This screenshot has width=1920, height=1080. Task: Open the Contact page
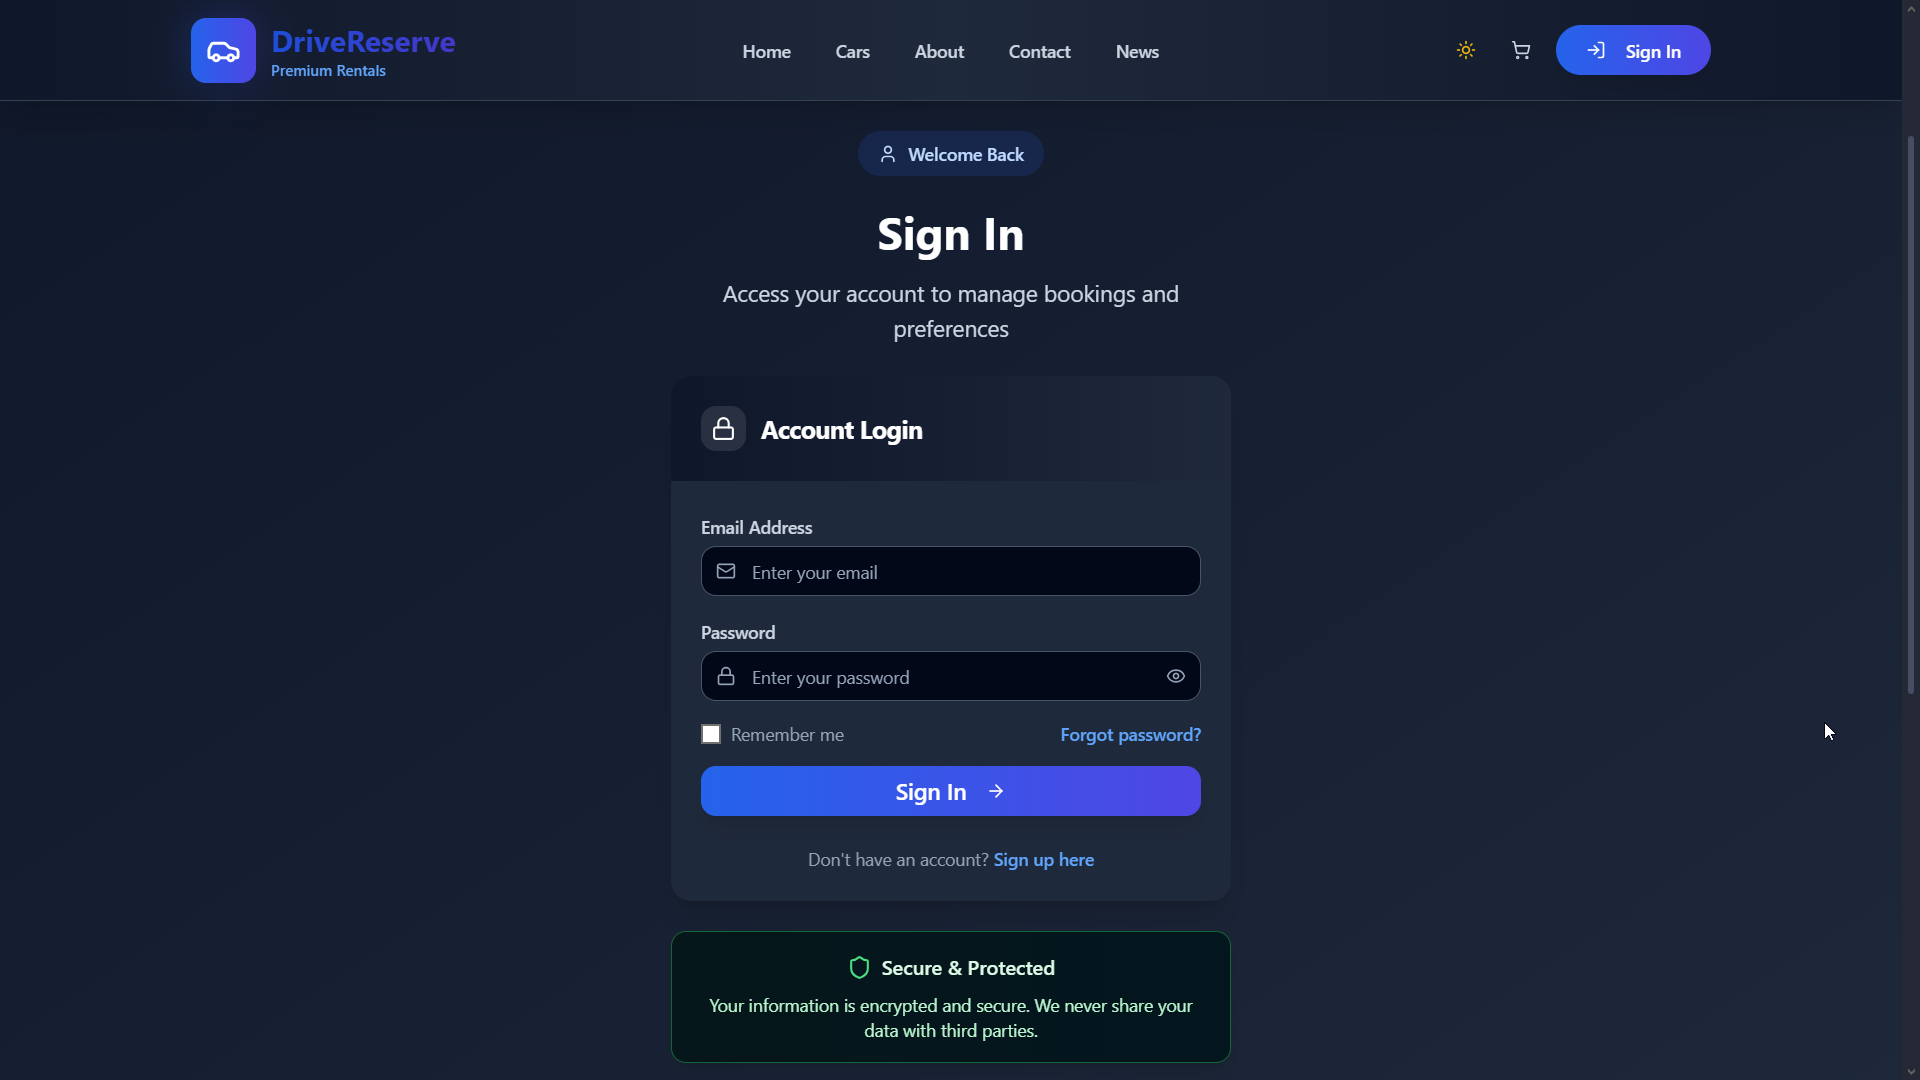[x=1039, y=52]
